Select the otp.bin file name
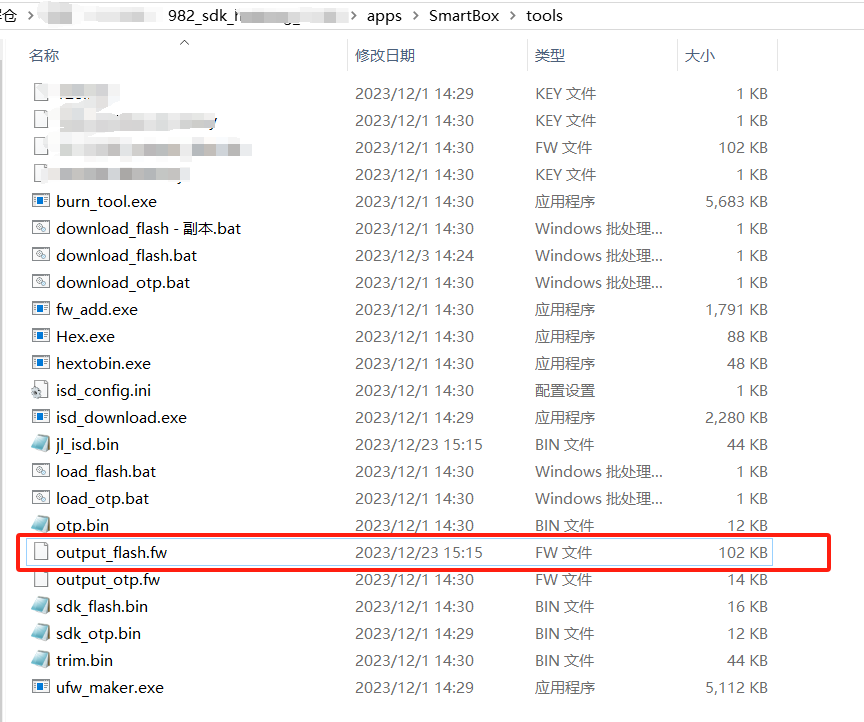Screen dimensions: 864x722 (x=83, y=525)
